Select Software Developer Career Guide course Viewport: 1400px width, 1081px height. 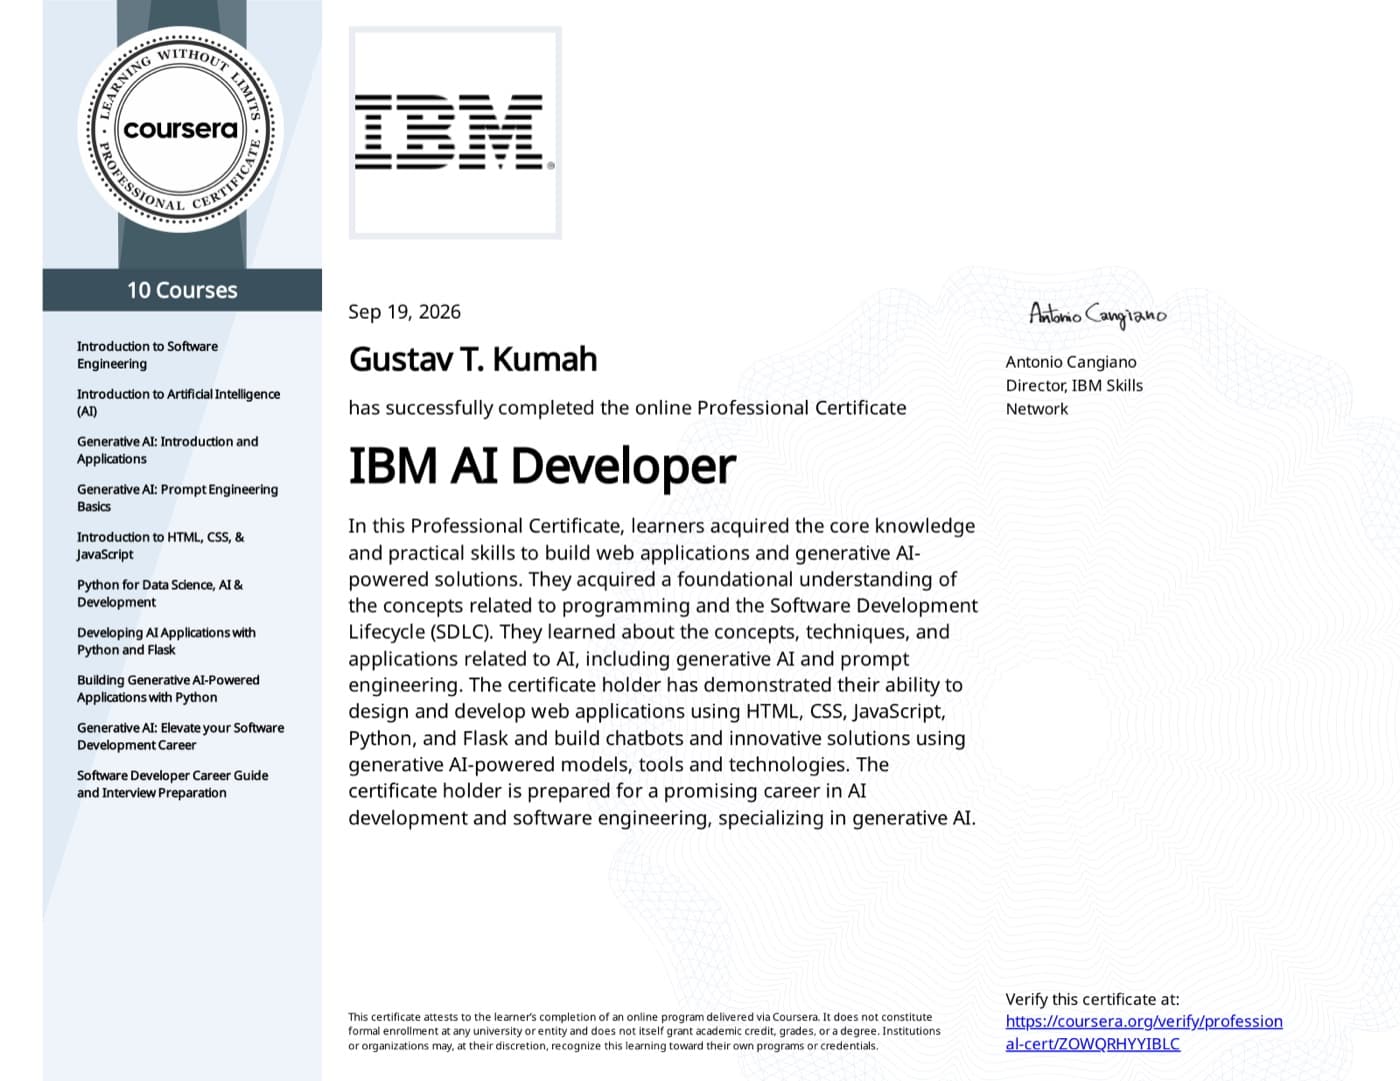coord(172,784)
